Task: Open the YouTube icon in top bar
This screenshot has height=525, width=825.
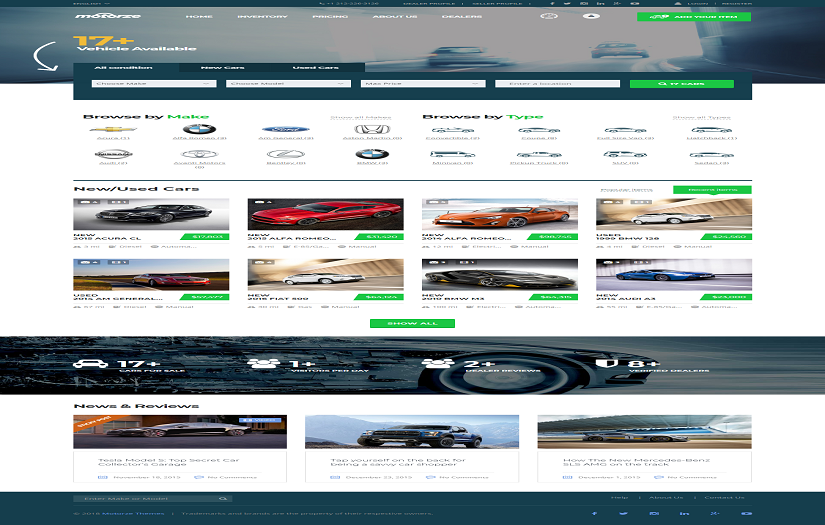Action: click(x=635, y=3)
